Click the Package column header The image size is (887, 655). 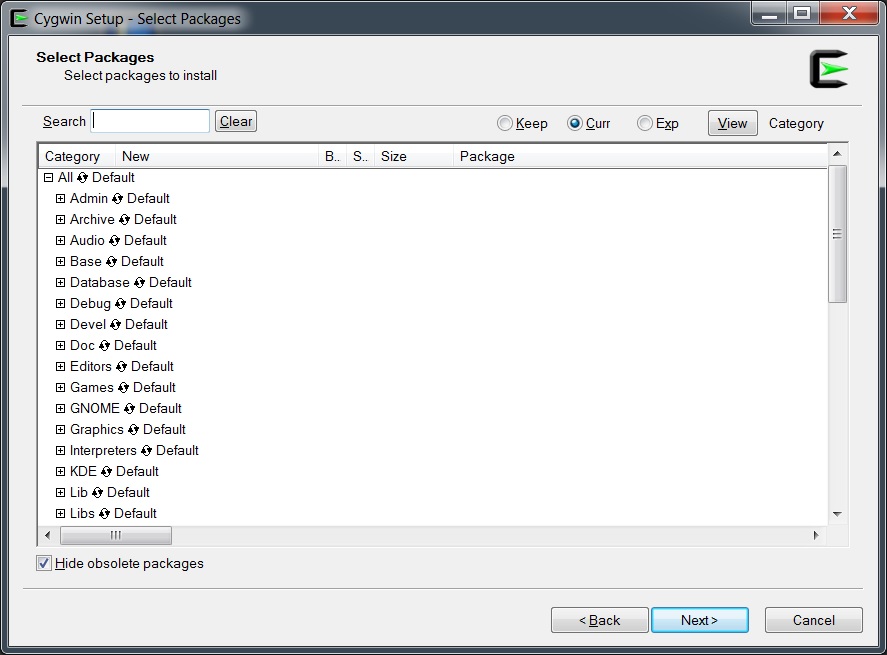coord(640,156)
